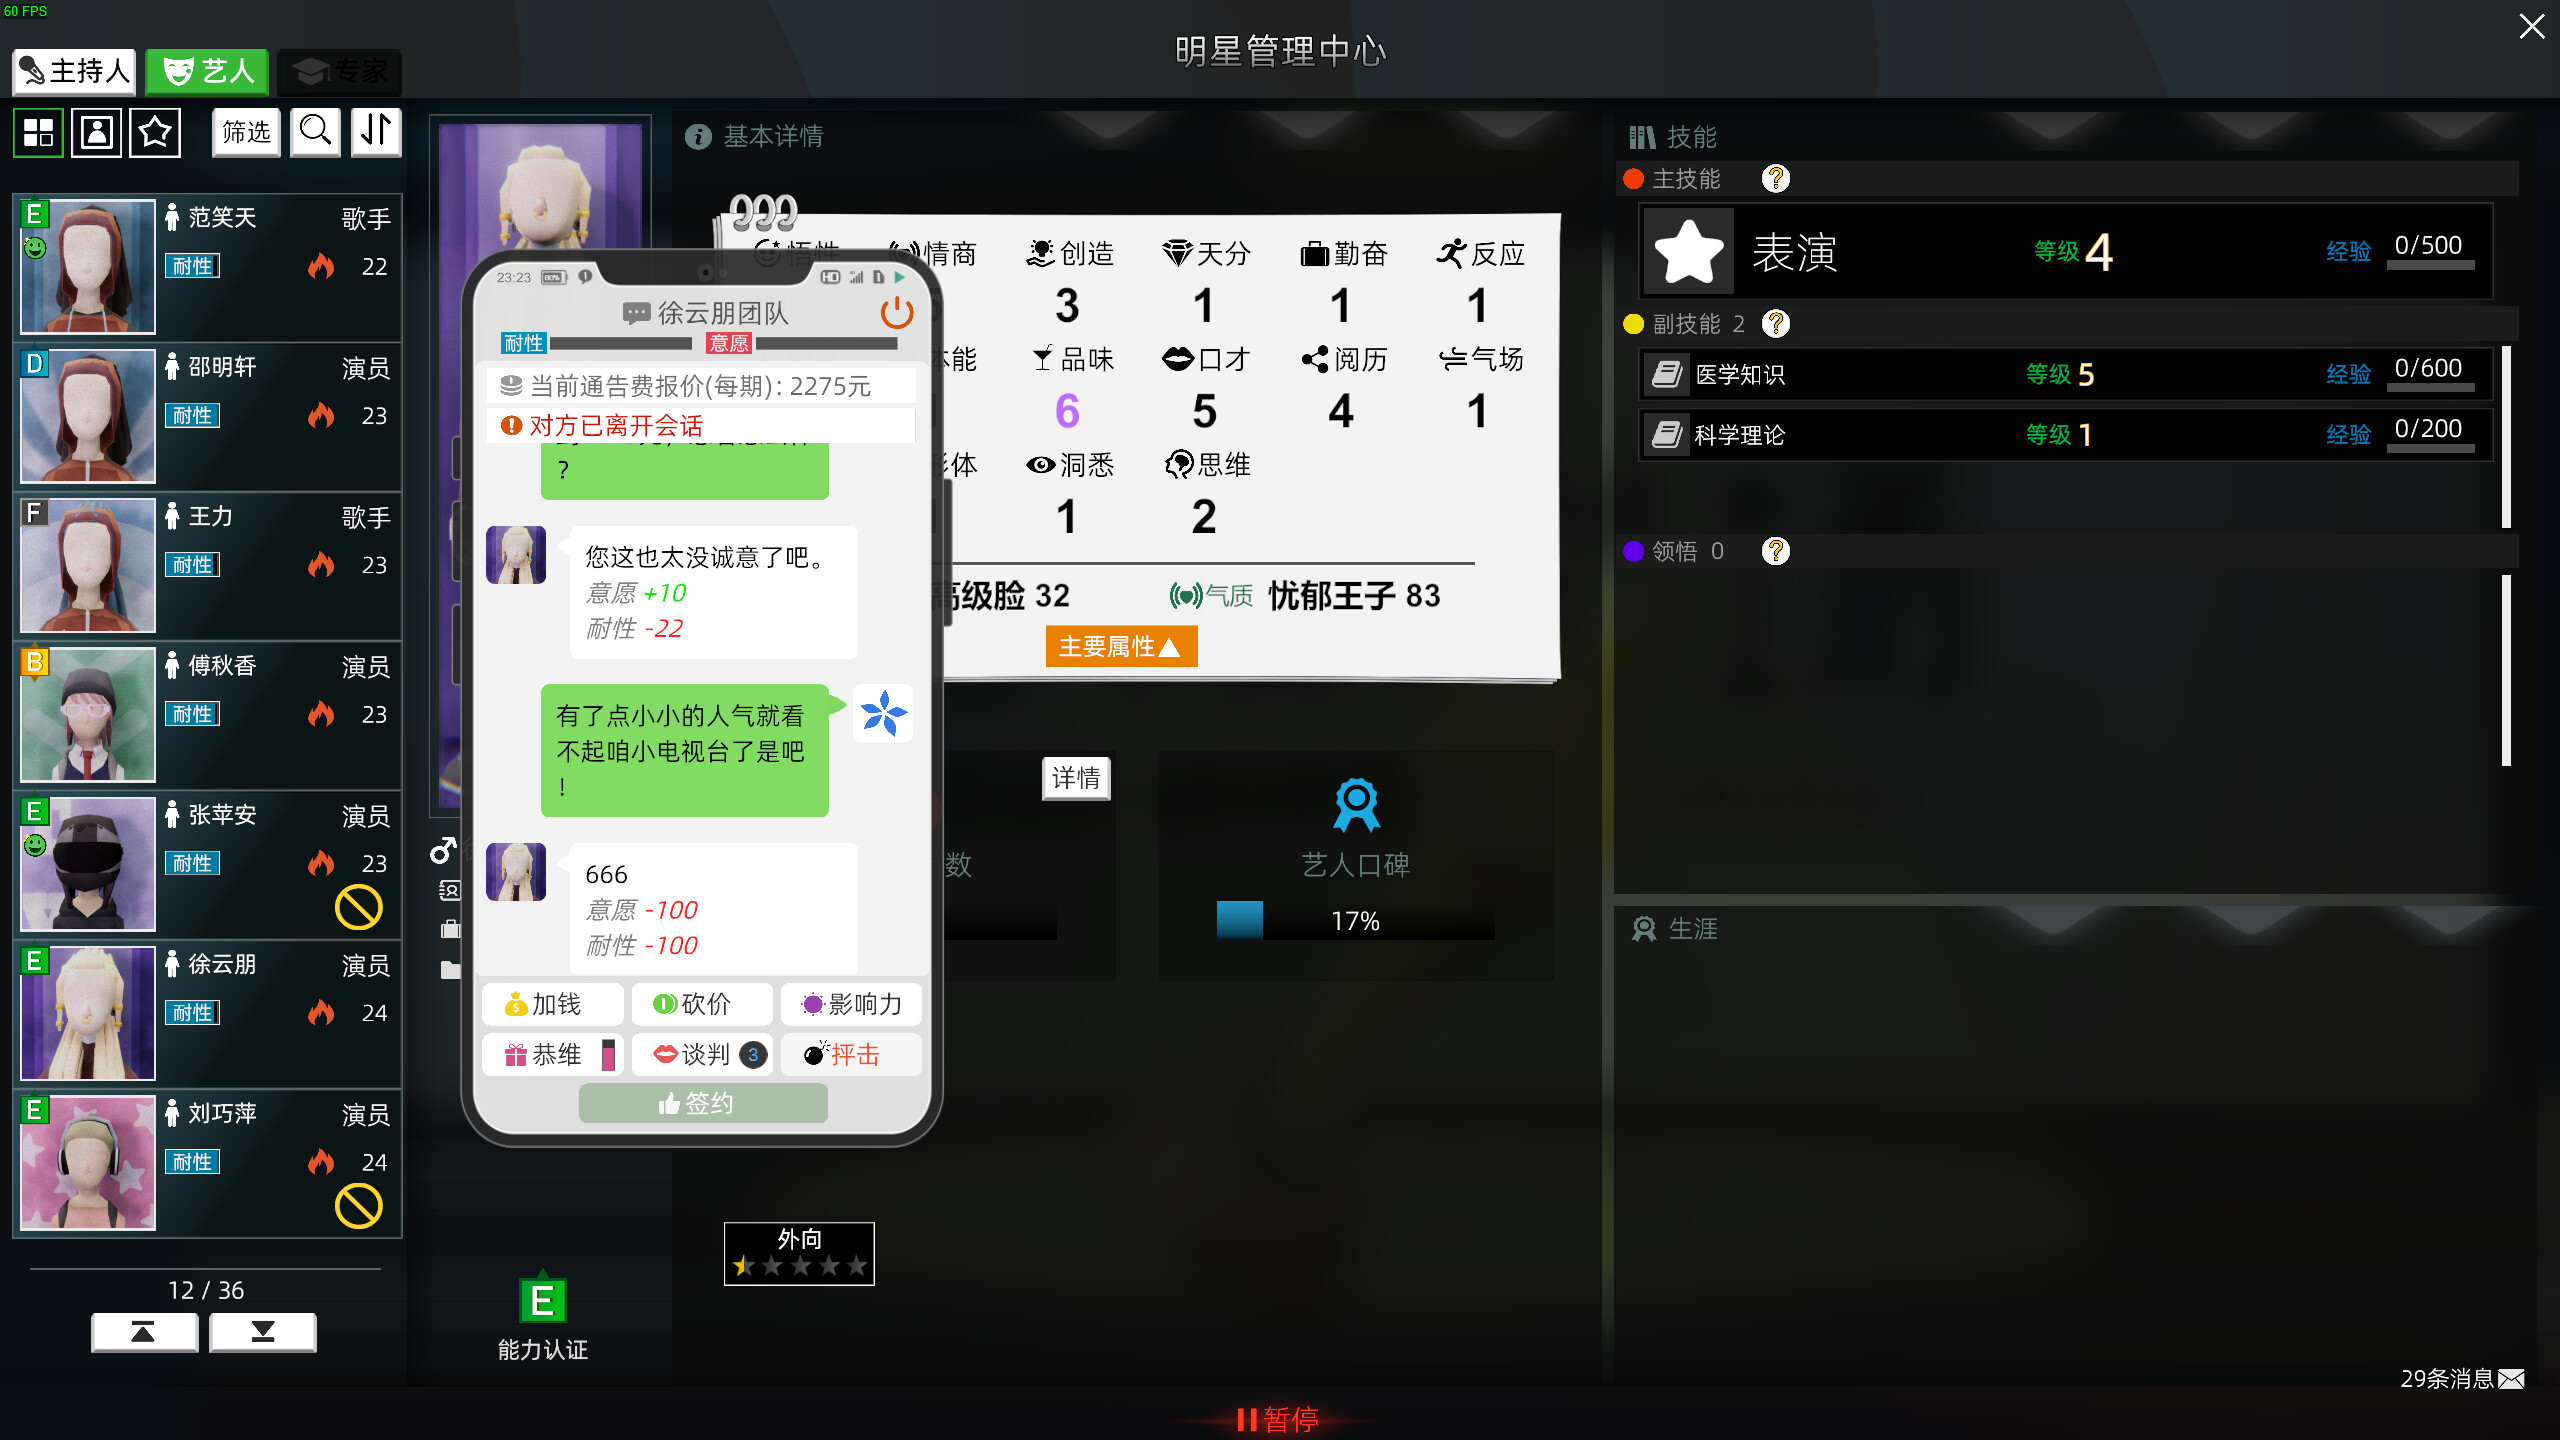2560x1440 pixels.
Task: Open the starred artists view
Action: tap(155, 132)
